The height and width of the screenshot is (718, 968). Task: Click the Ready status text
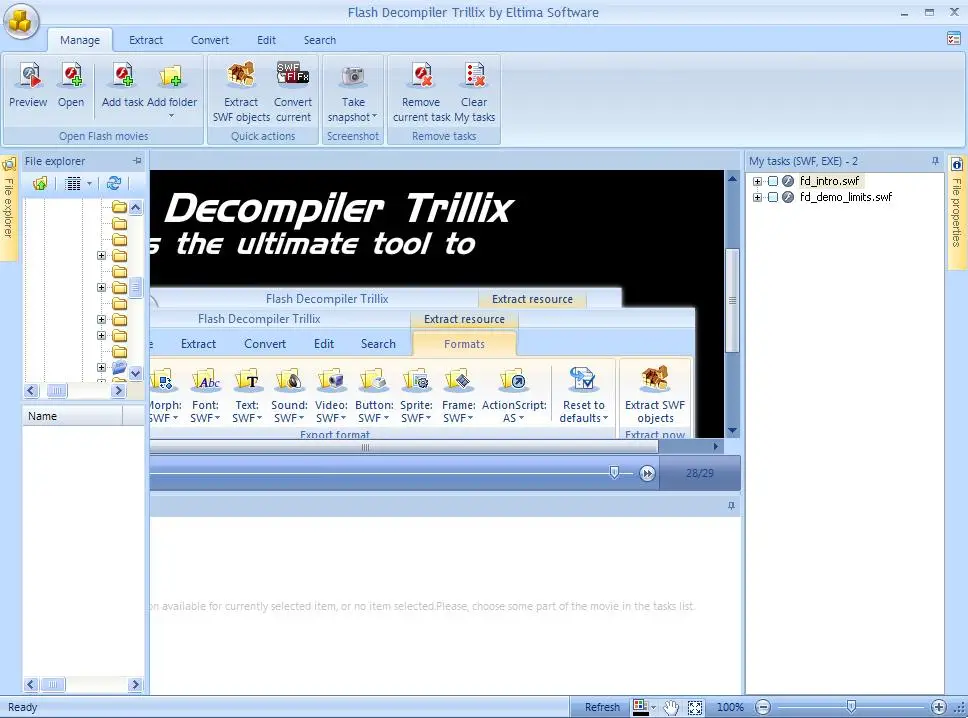23,708
